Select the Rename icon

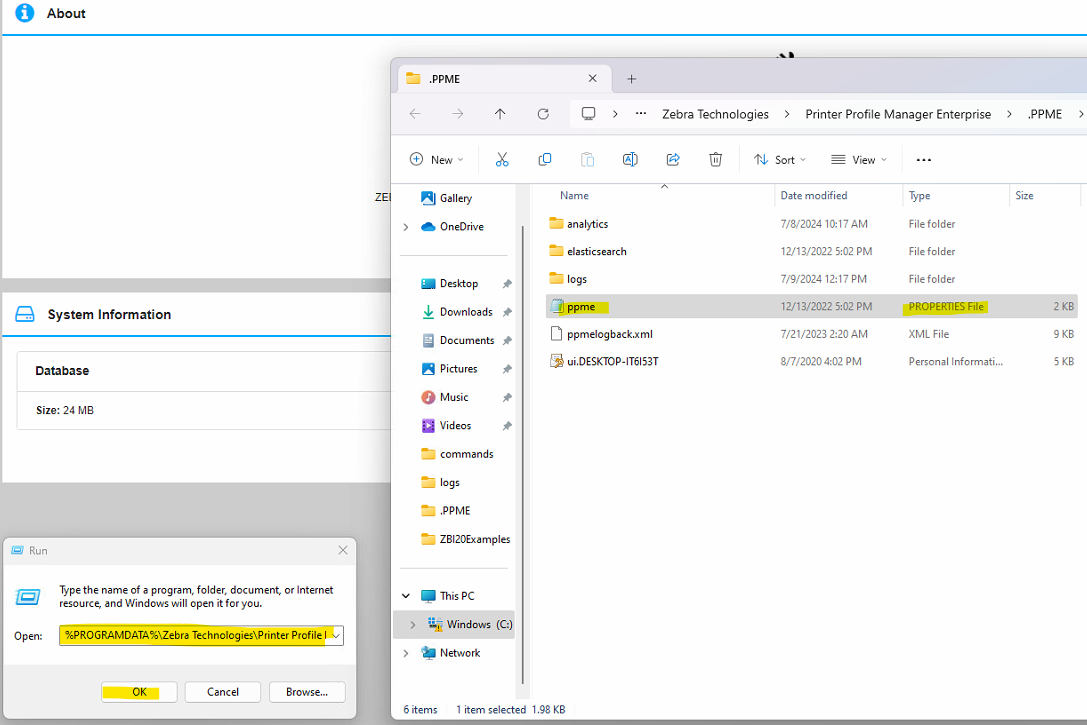629,159
